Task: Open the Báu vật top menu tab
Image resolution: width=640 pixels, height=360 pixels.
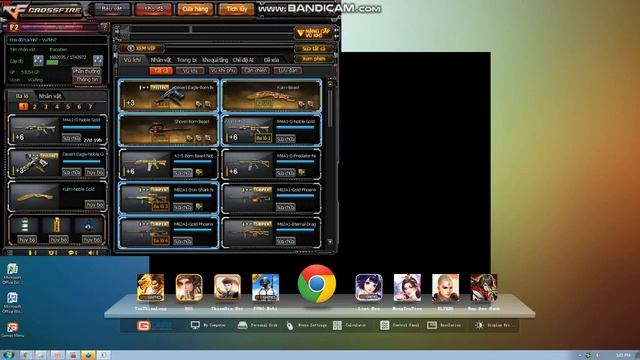Action: point(112,9)
